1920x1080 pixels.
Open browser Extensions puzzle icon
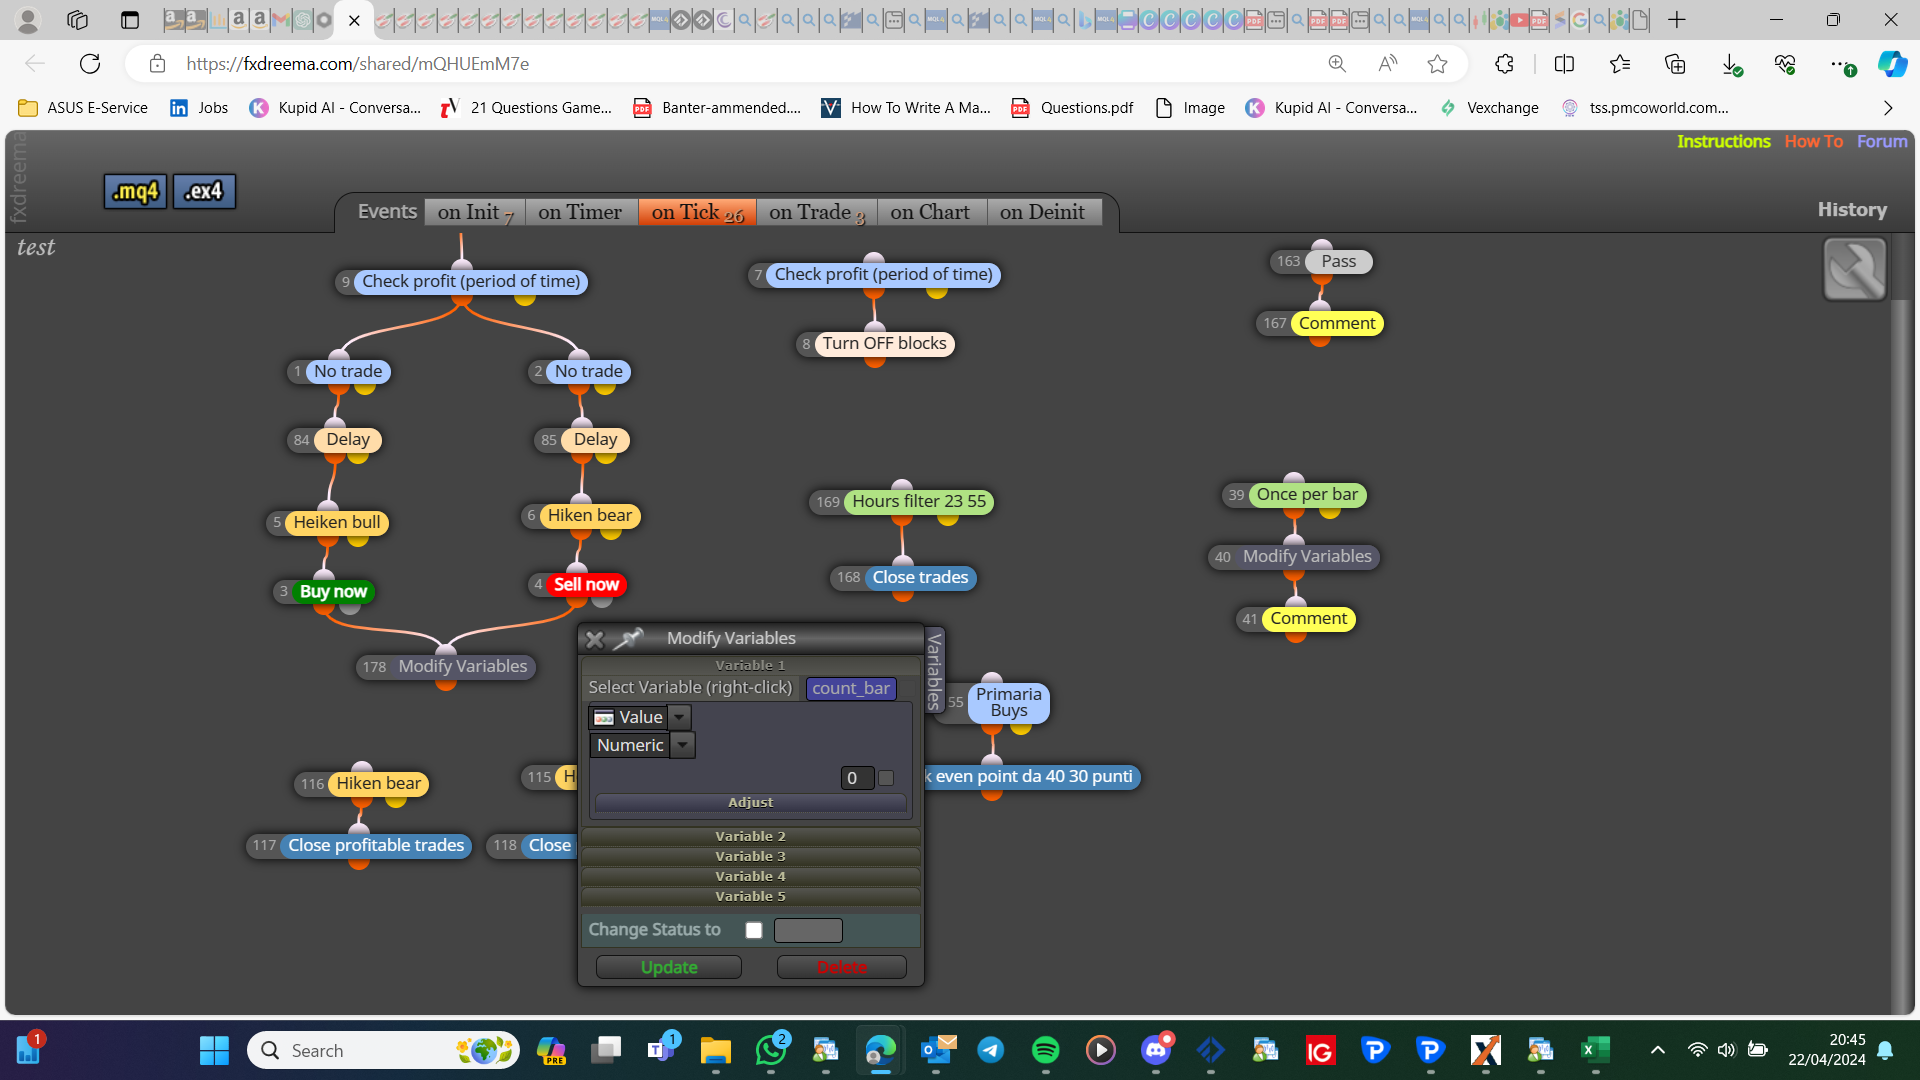coord(1504,64)
